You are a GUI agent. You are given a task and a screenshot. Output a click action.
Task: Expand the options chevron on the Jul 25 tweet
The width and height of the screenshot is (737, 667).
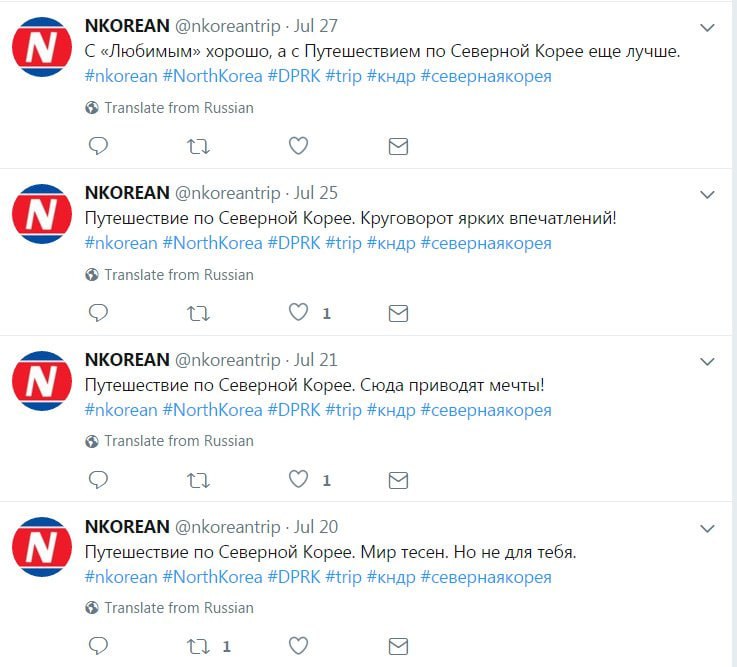707,195
